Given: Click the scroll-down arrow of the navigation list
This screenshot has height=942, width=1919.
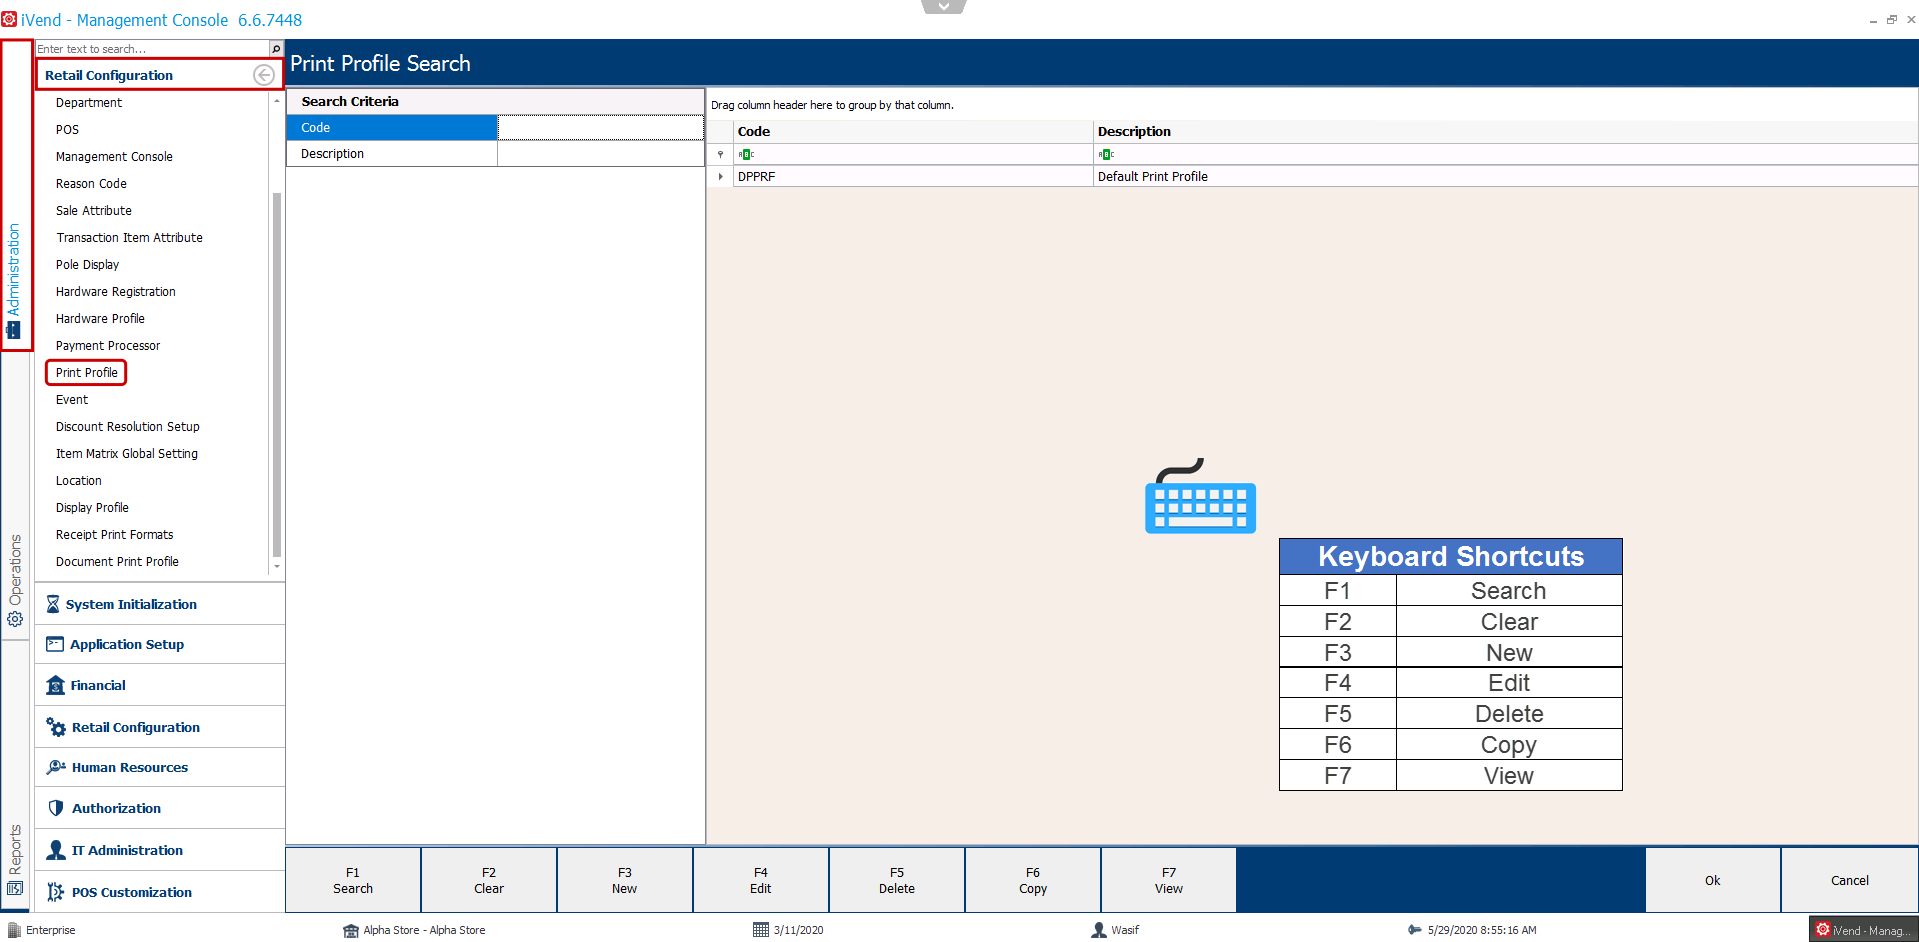Looking at the screenshot, I should click(277, 566).
